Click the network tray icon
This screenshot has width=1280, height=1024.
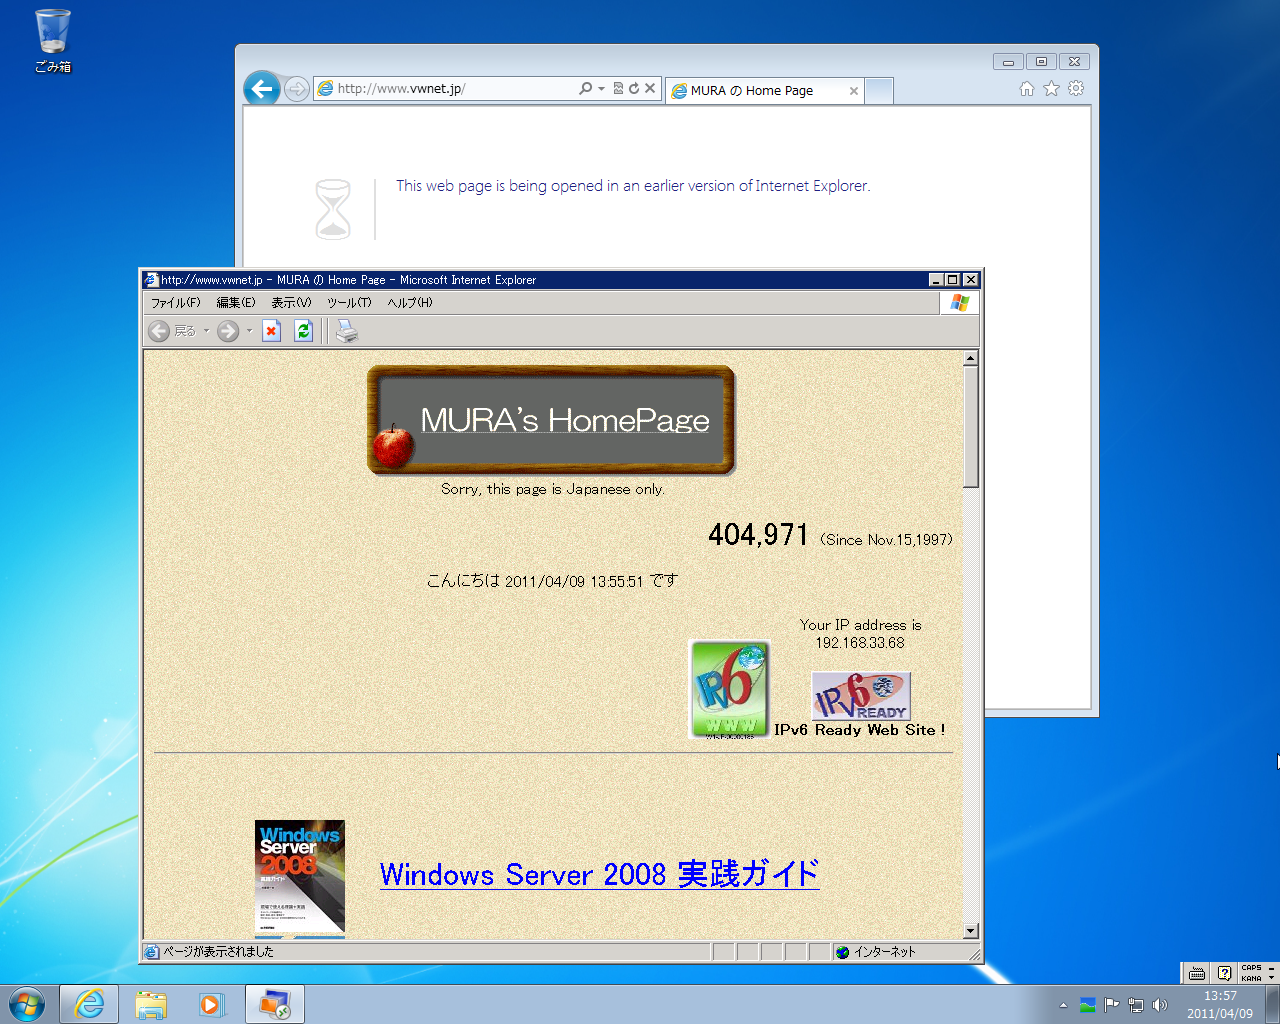[x=1135, y=1005]
